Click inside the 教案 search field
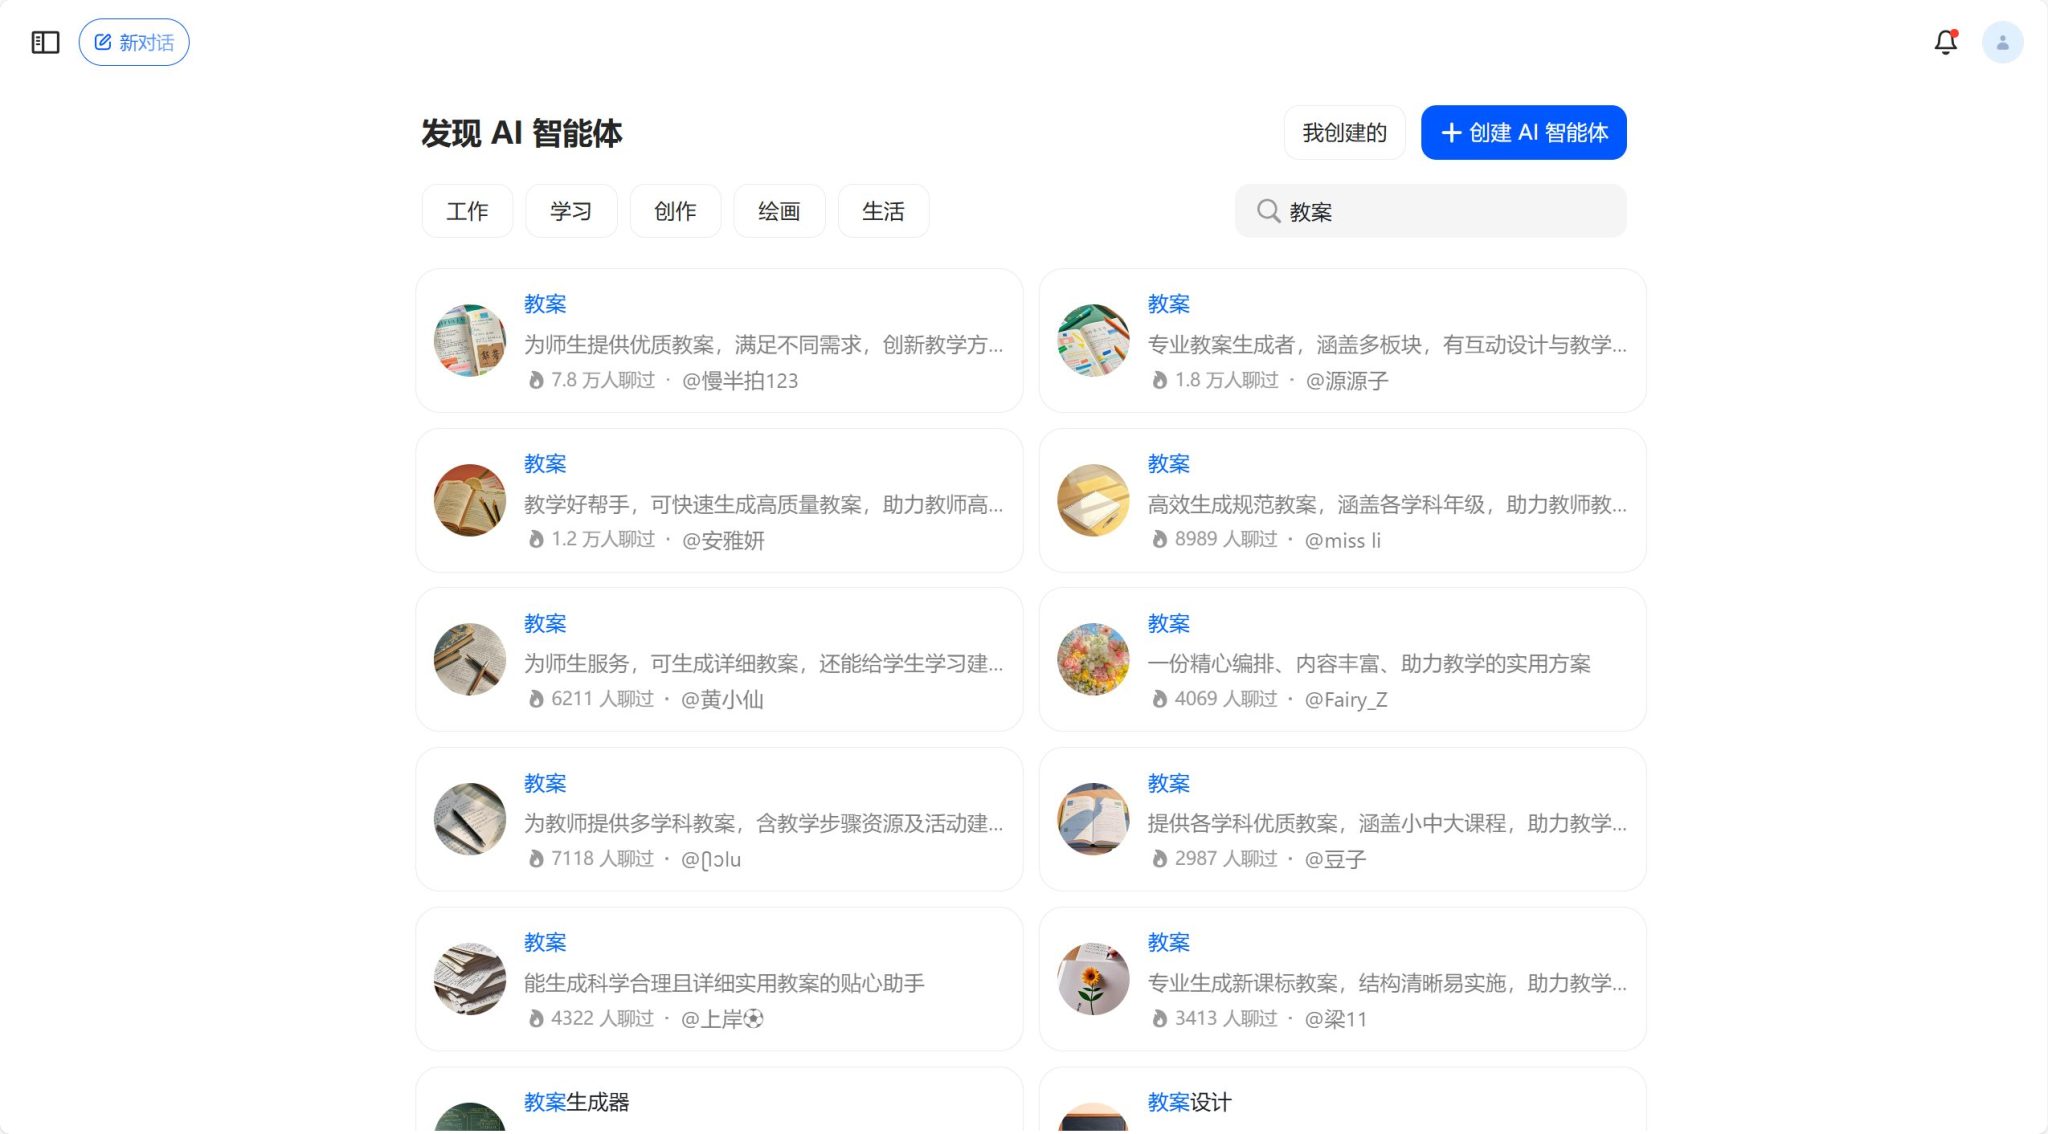Viewport: 2048px width, 1134px height. coord(1430,211)
